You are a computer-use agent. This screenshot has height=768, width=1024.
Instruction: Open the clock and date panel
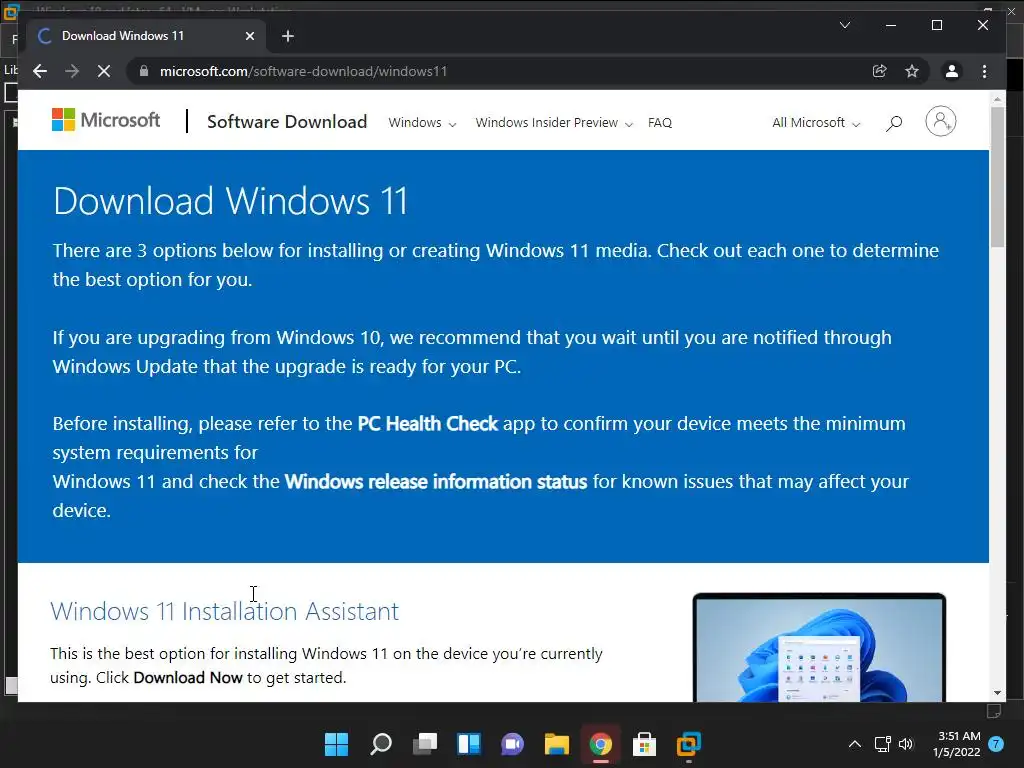click(956, 744)
